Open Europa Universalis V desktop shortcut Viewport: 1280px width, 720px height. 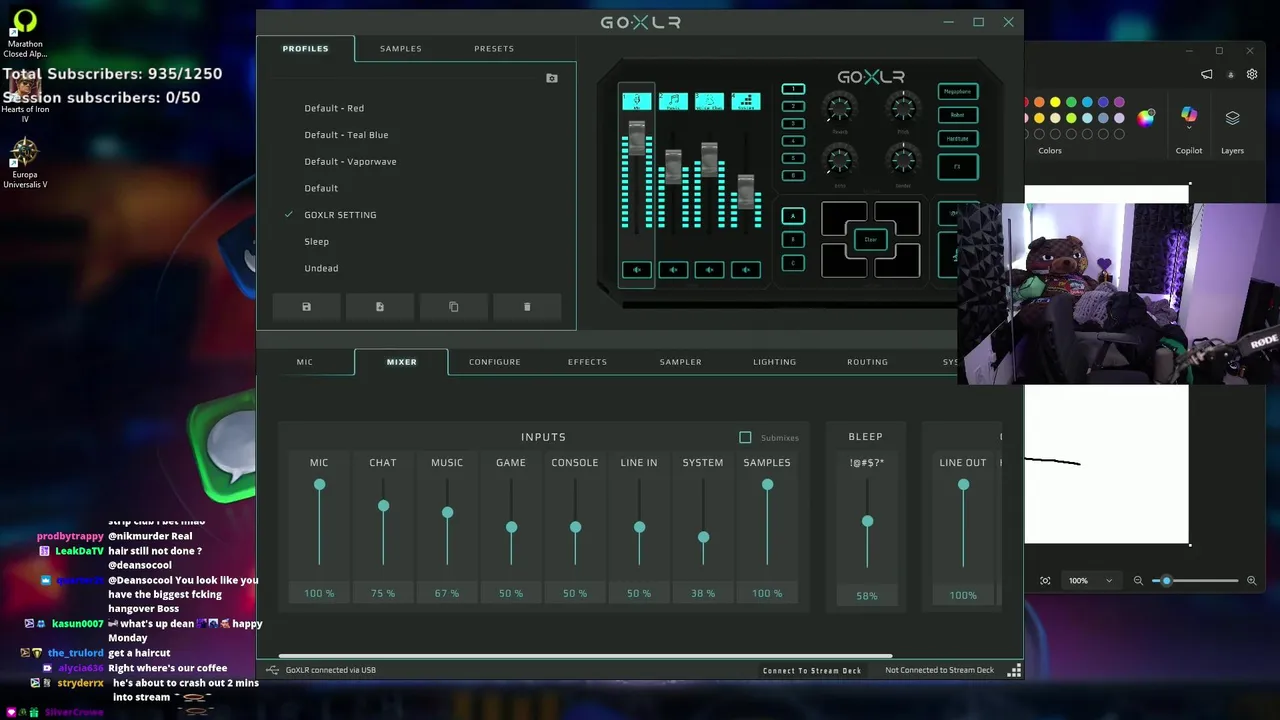[25, 163]
